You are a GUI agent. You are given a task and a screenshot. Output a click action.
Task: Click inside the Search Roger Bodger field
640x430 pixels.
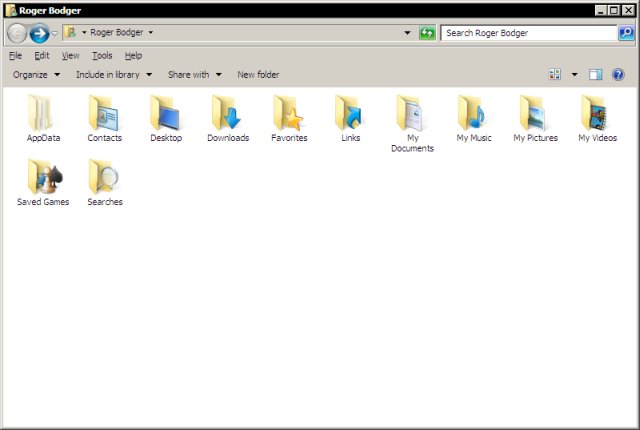click(530, 33)
